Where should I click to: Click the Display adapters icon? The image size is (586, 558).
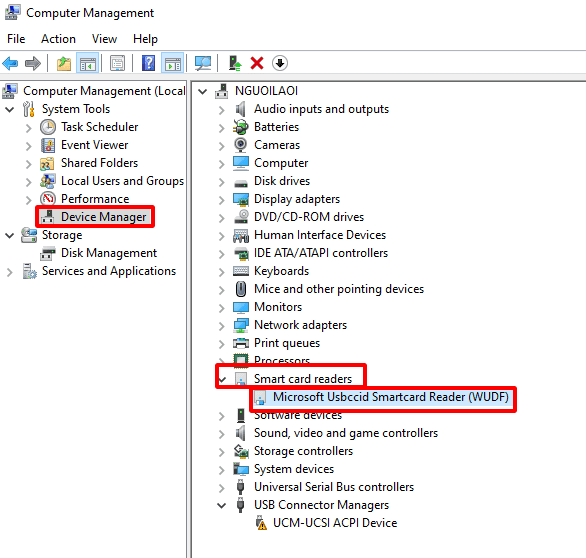(x=241, y=199)
